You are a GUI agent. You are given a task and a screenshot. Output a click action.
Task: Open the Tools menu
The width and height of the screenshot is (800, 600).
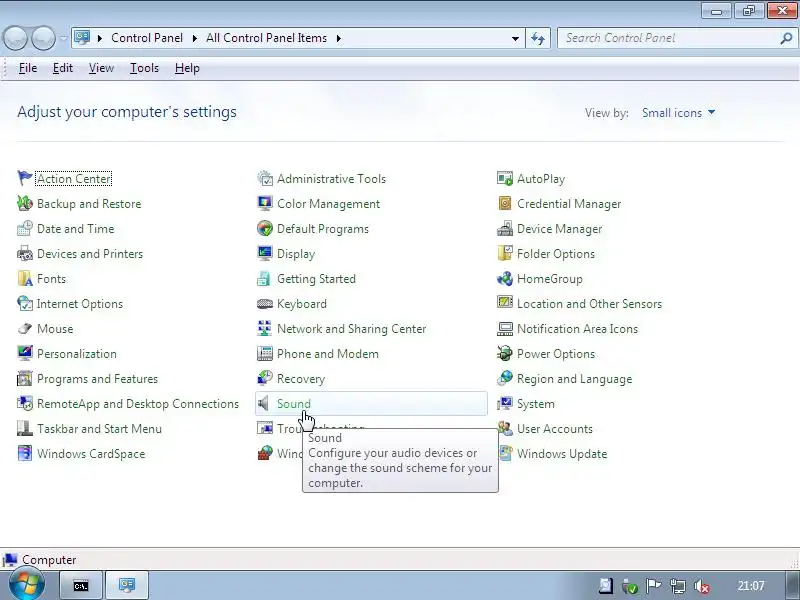[x=144, y=68]
